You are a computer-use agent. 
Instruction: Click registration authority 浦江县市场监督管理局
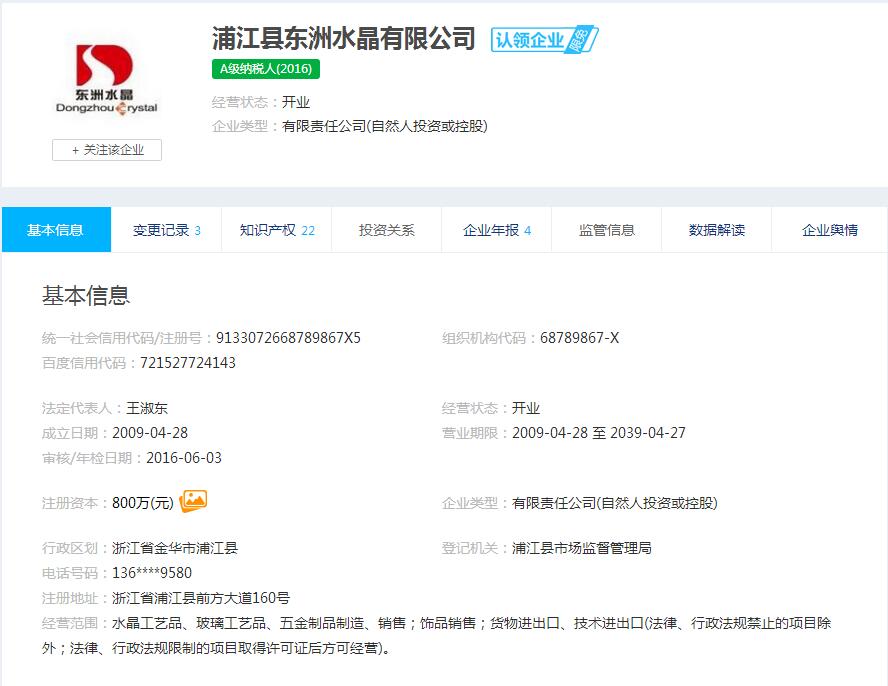coord(582,548)
